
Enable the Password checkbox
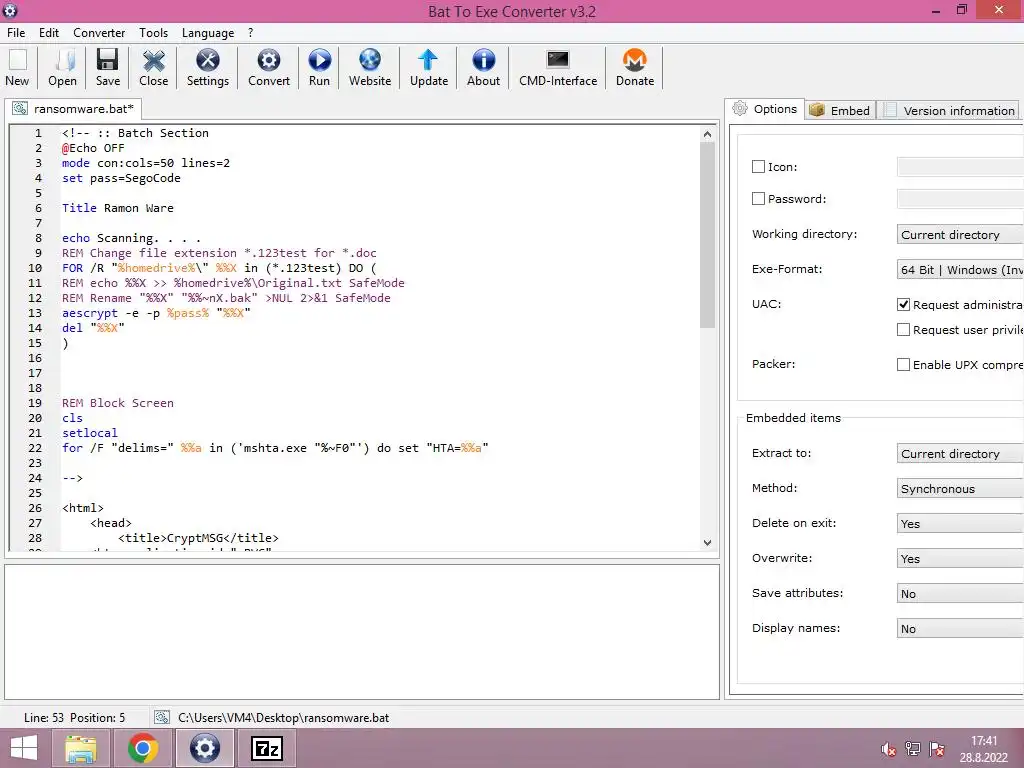click(758, 199)
